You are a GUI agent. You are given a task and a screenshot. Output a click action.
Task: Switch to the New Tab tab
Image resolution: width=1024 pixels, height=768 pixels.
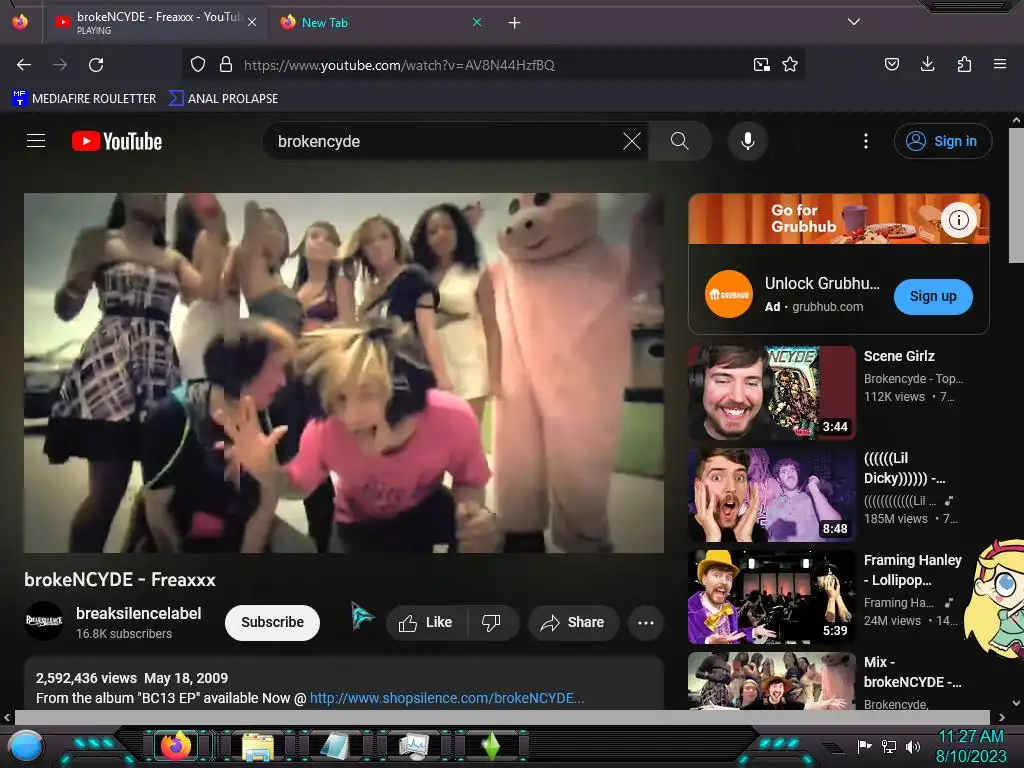click(x=382, y=23)
